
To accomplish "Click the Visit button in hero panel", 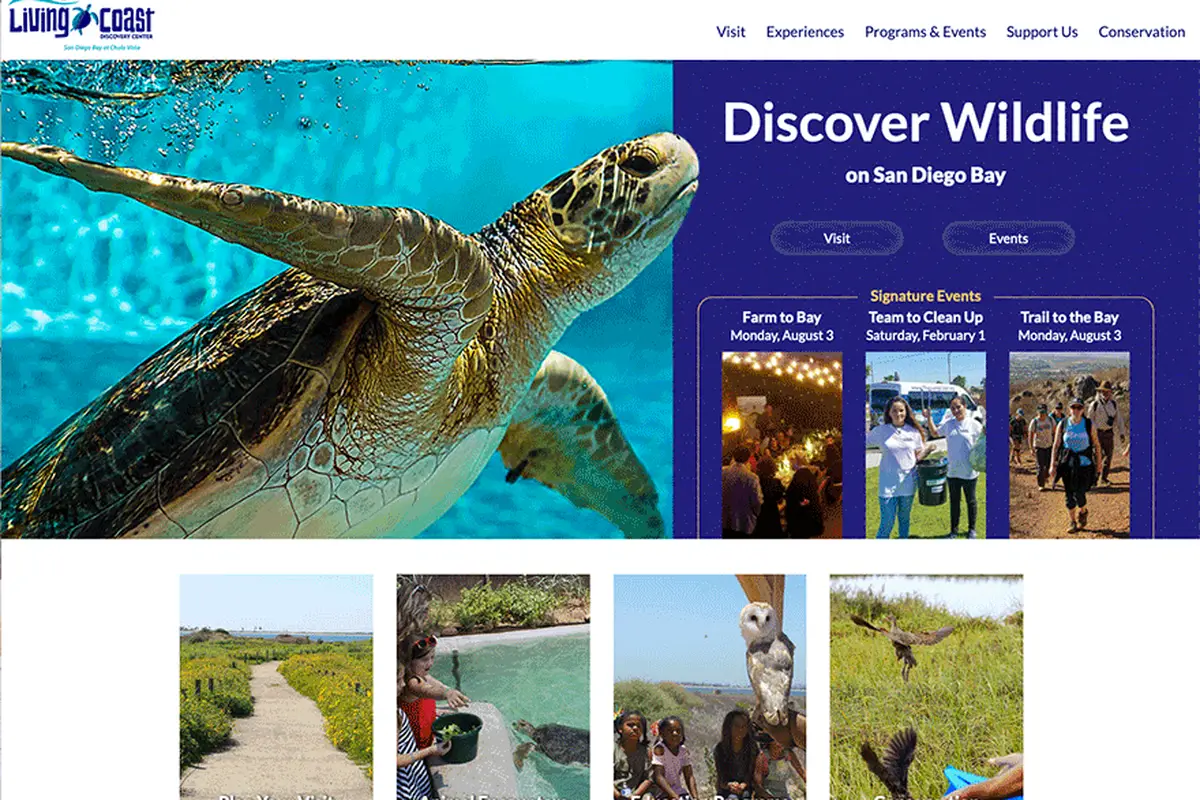I will point(837,238).
